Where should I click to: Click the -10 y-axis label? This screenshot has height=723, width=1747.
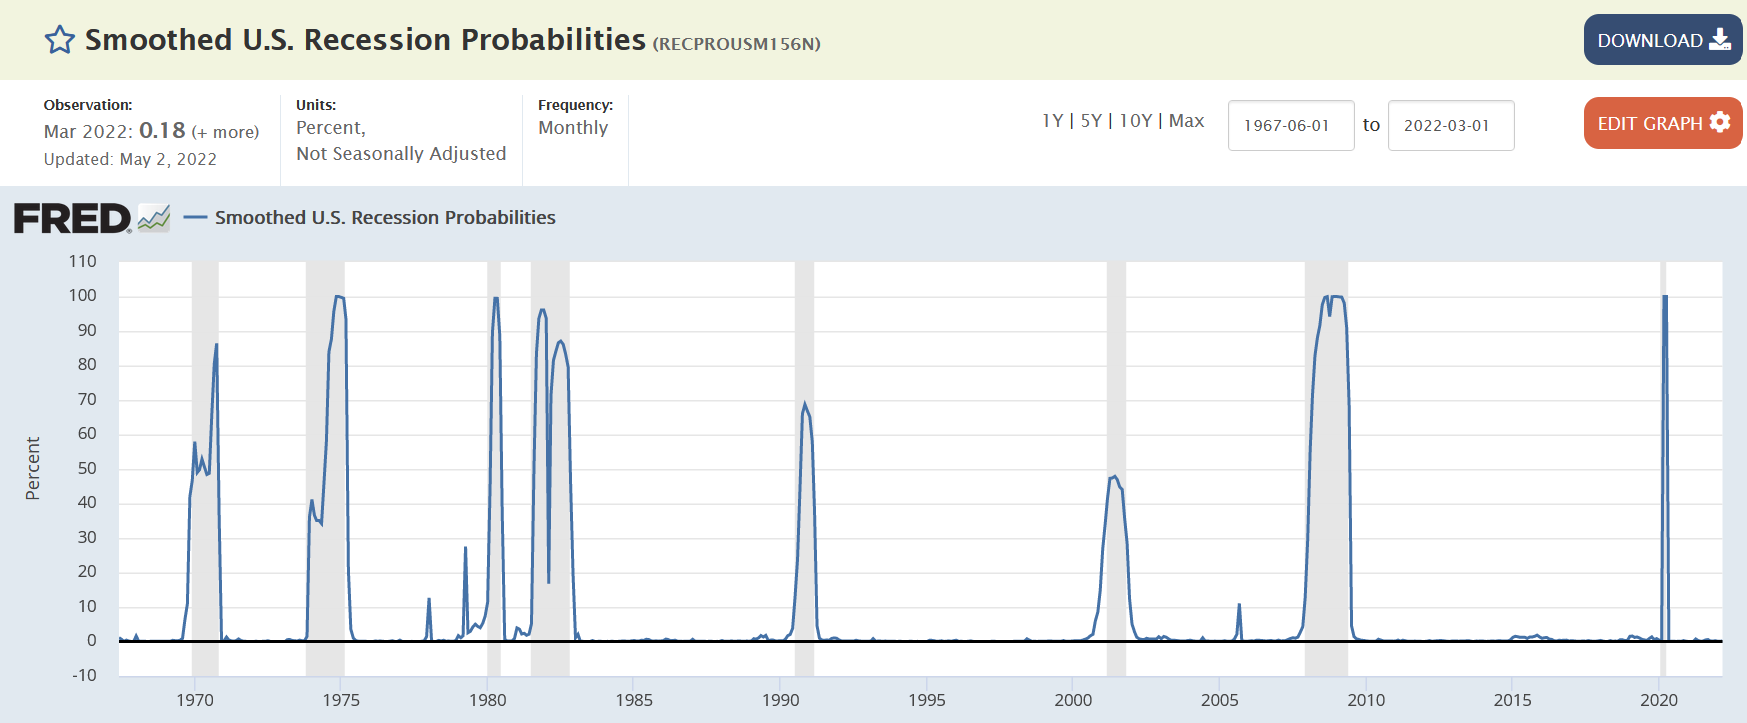pyautogui.click(x=84, y=675)
